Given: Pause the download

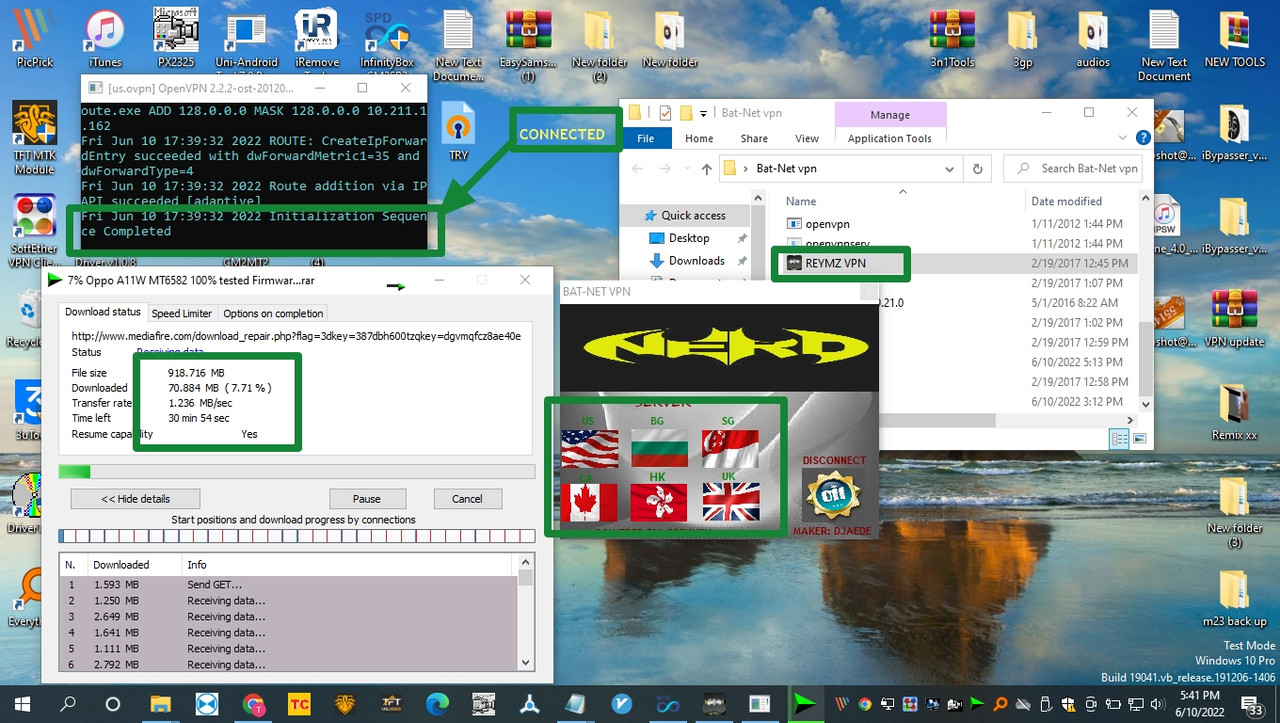Looking at the screenshot, I should coord(367,499).
